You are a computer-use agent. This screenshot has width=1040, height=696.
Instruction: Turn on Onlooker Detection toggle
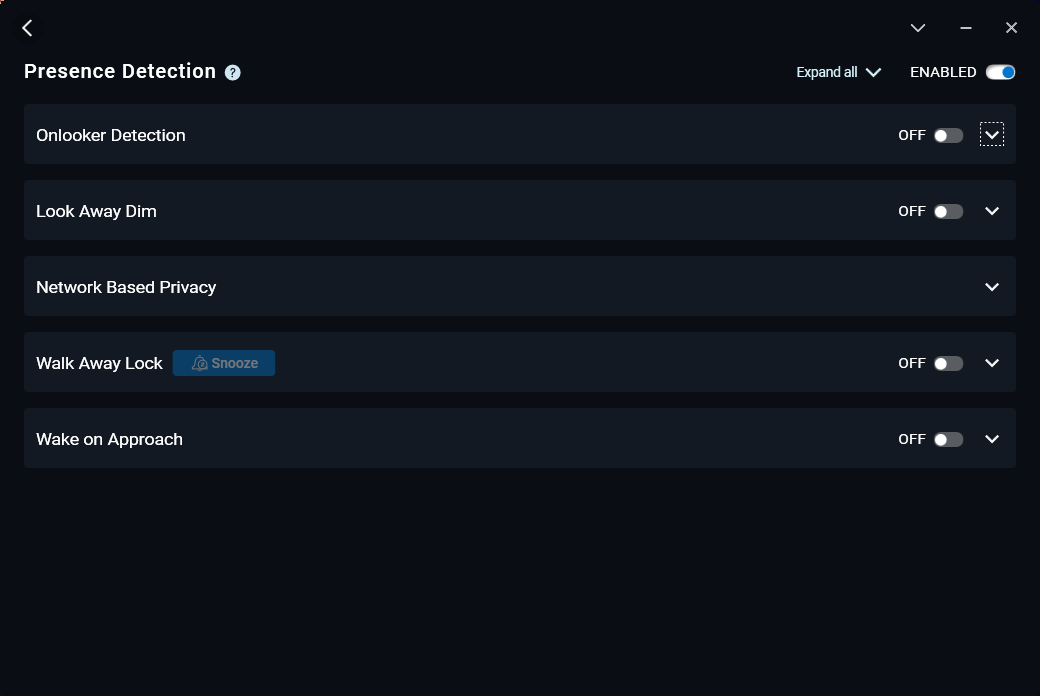pyautogui.click(x=948, y=135)
